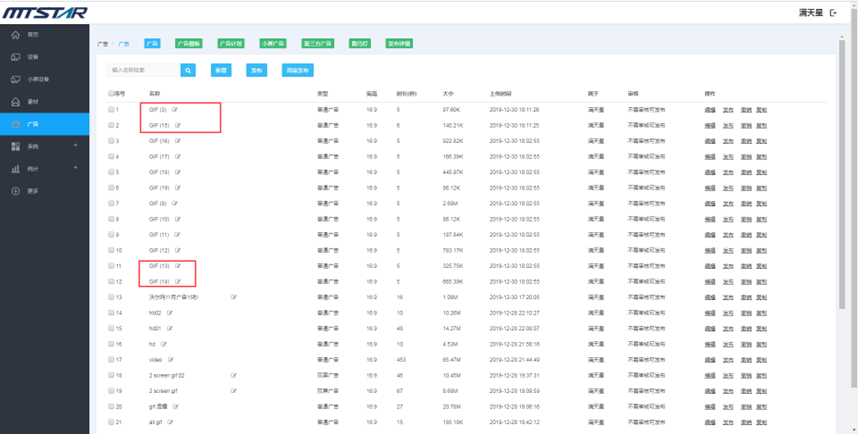The width and height of the screenshot is (858, 434).
Task: Tick the select-all checkbox in 序号 header
Action: tap(111, 93)
